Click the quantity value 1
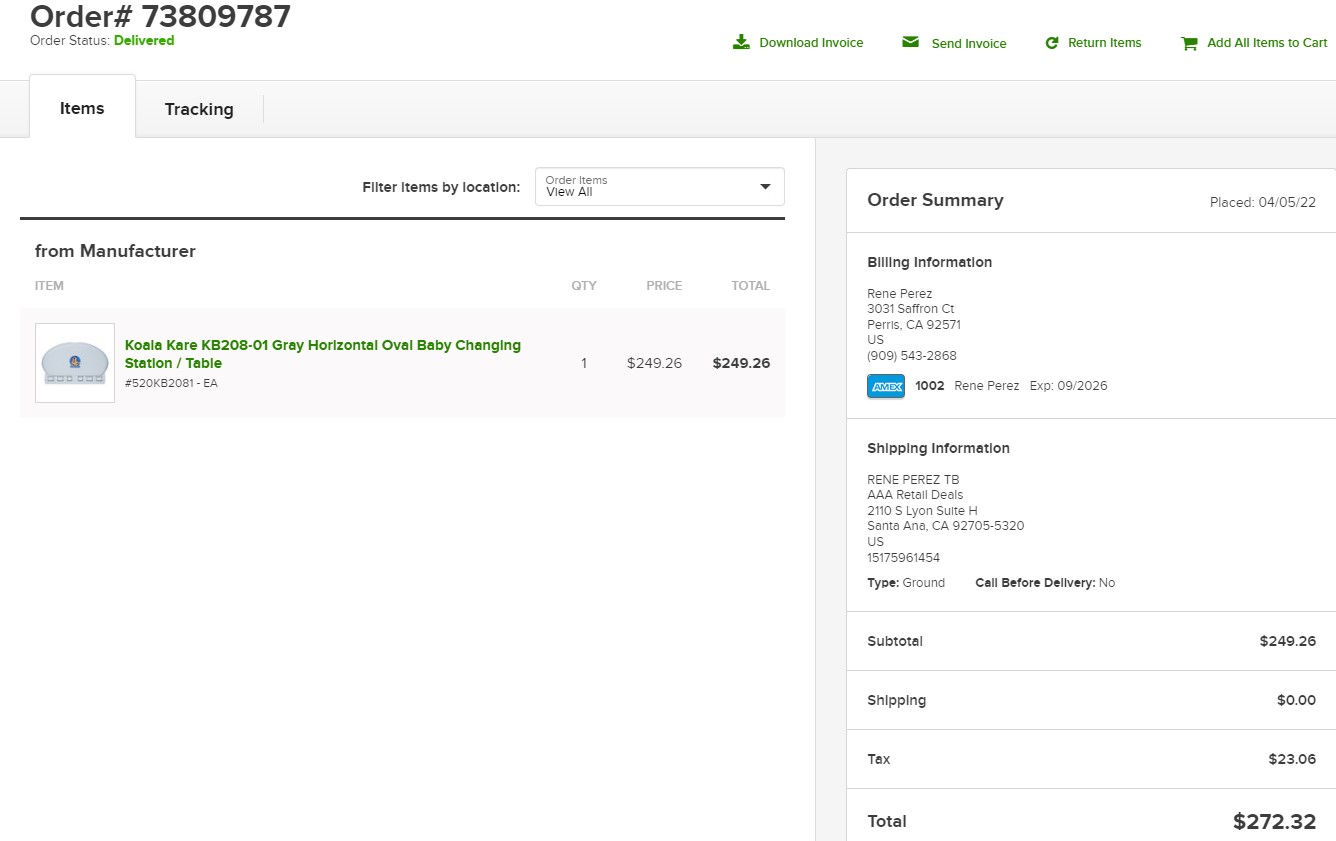The image size is (1336, 841). tap(584, 363)
